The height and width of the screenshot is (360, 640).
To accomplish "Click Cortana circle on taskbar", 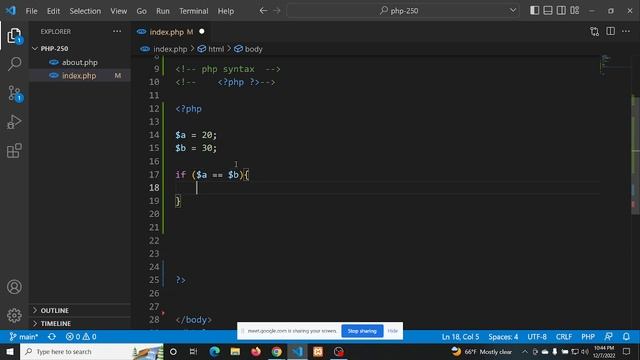I will (x=173, y=351).
